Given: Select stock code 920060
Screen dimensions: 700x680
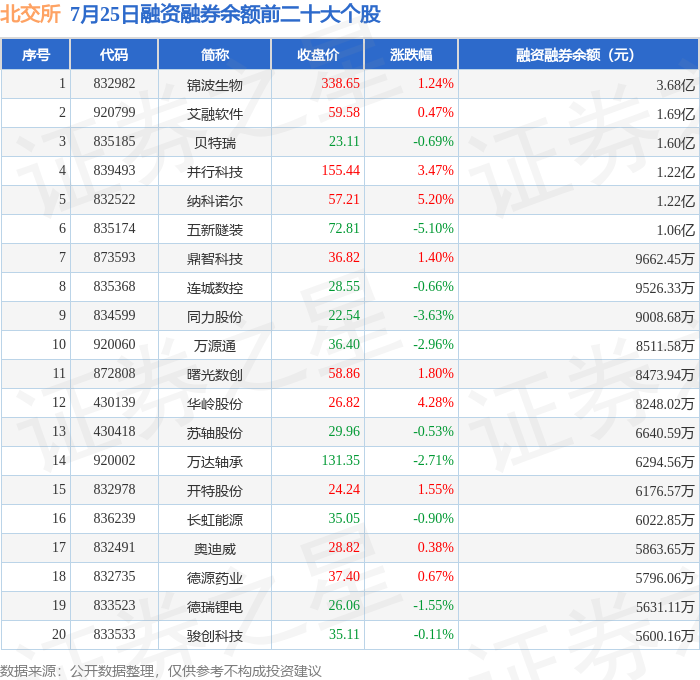Looking at the screenshot, I should coord(114,345).
